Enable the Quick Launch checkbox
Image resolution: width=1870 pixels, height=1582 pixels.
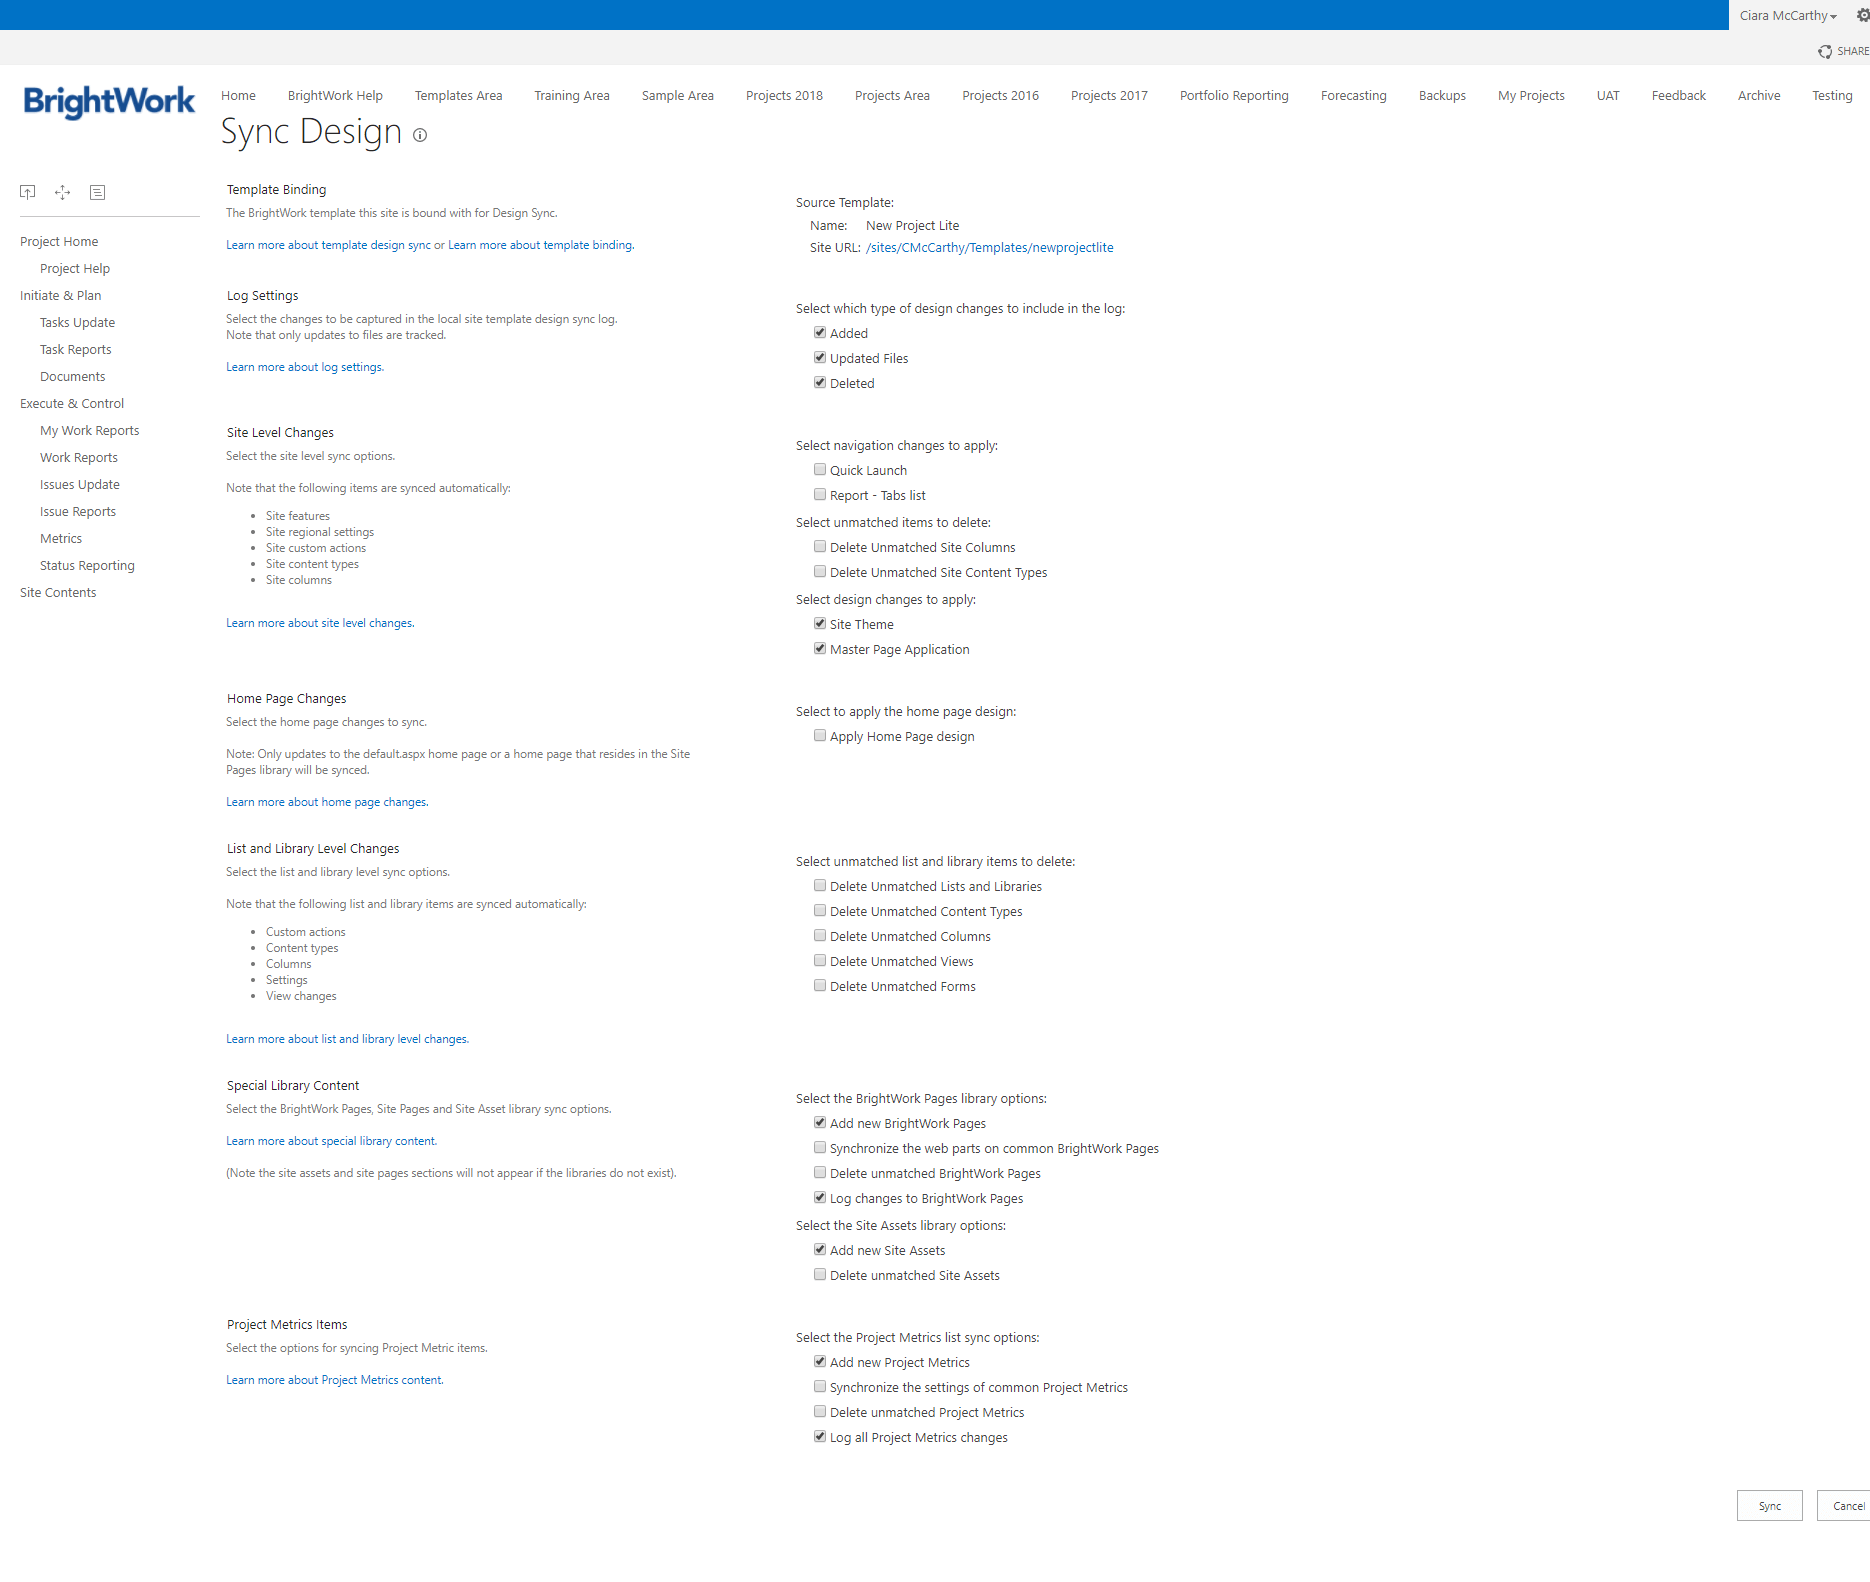pos(820,469)
